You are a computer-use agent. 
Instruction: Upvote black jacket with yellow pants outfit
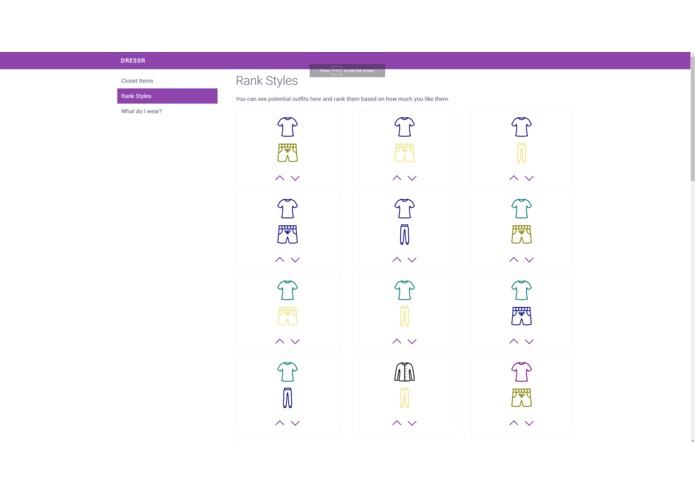[397, 423]
